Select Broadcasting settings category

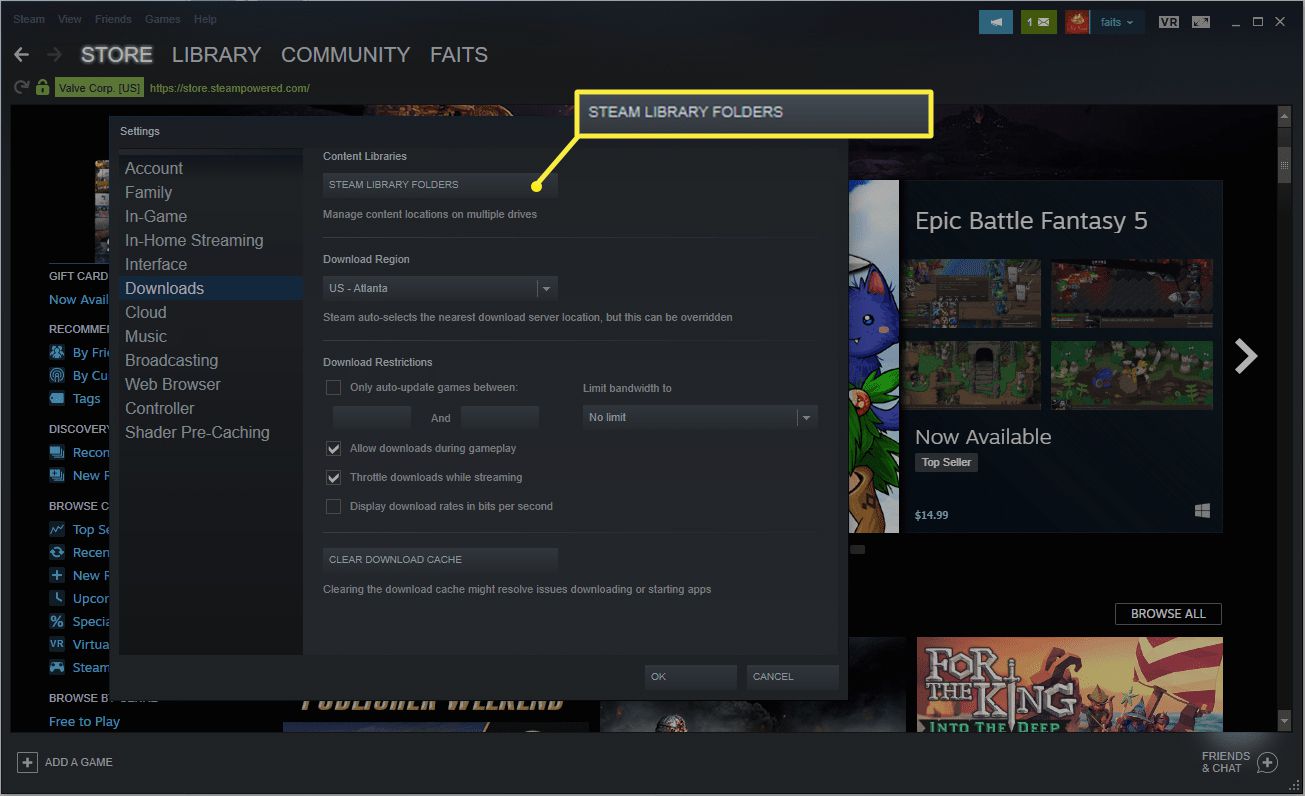(x=211, y=360)
